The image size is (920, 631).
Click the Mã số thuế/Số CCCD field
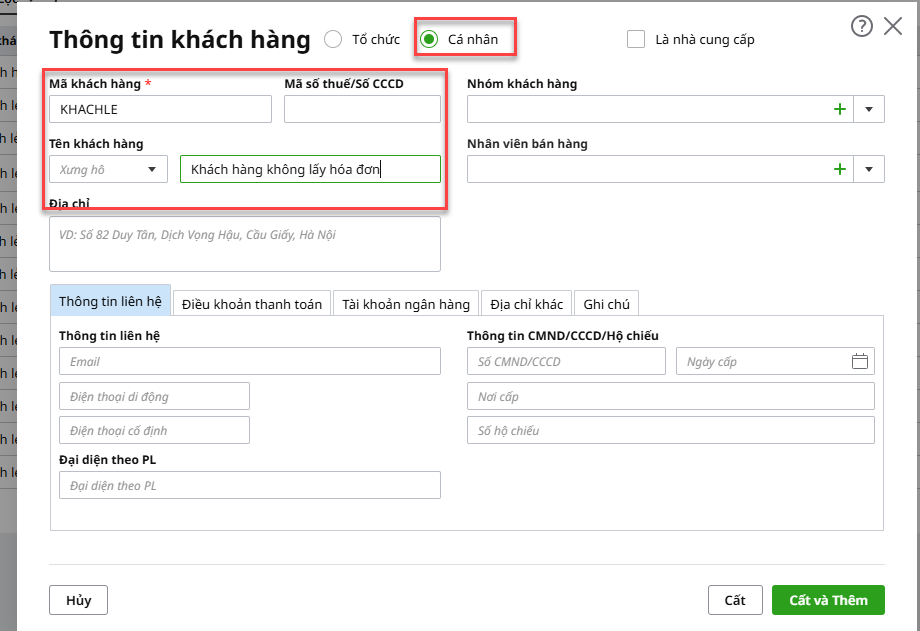point(362,109)
